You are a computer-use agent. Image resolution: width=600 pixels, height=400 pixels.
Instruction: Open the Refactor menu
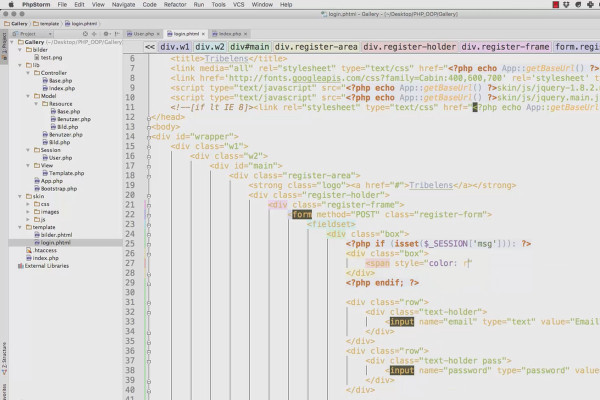(x=175, y=5)
